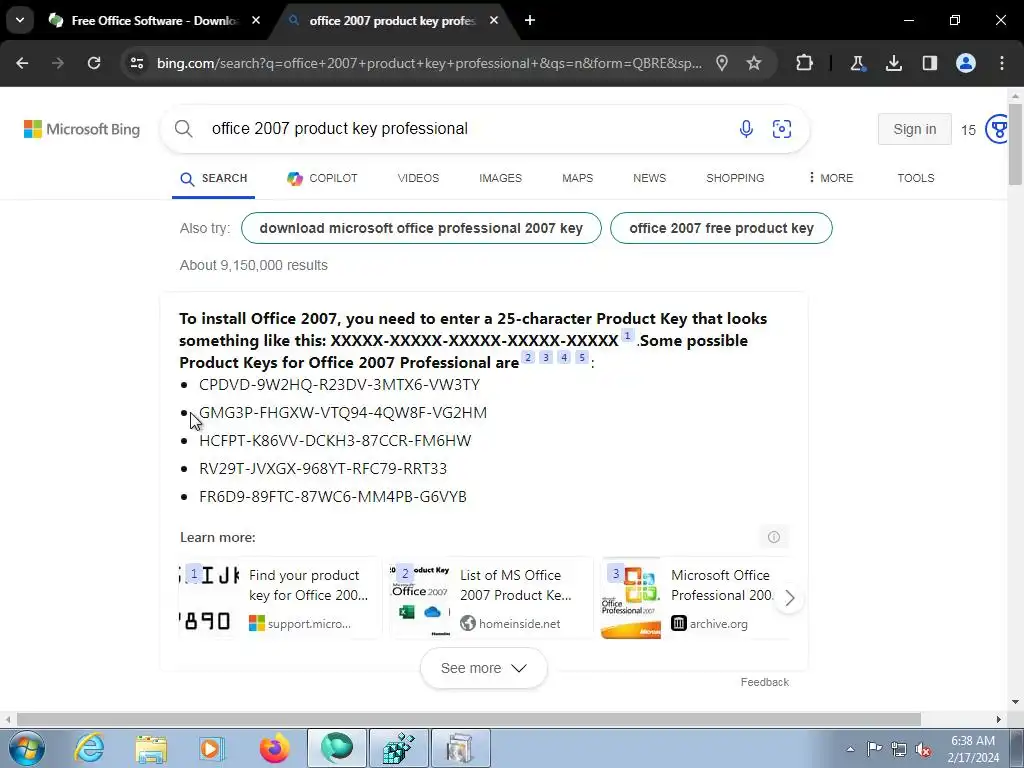This screenshot has height=768, width=1024.
Task: Click the Sign in button
Action: [x=914, y=129]
